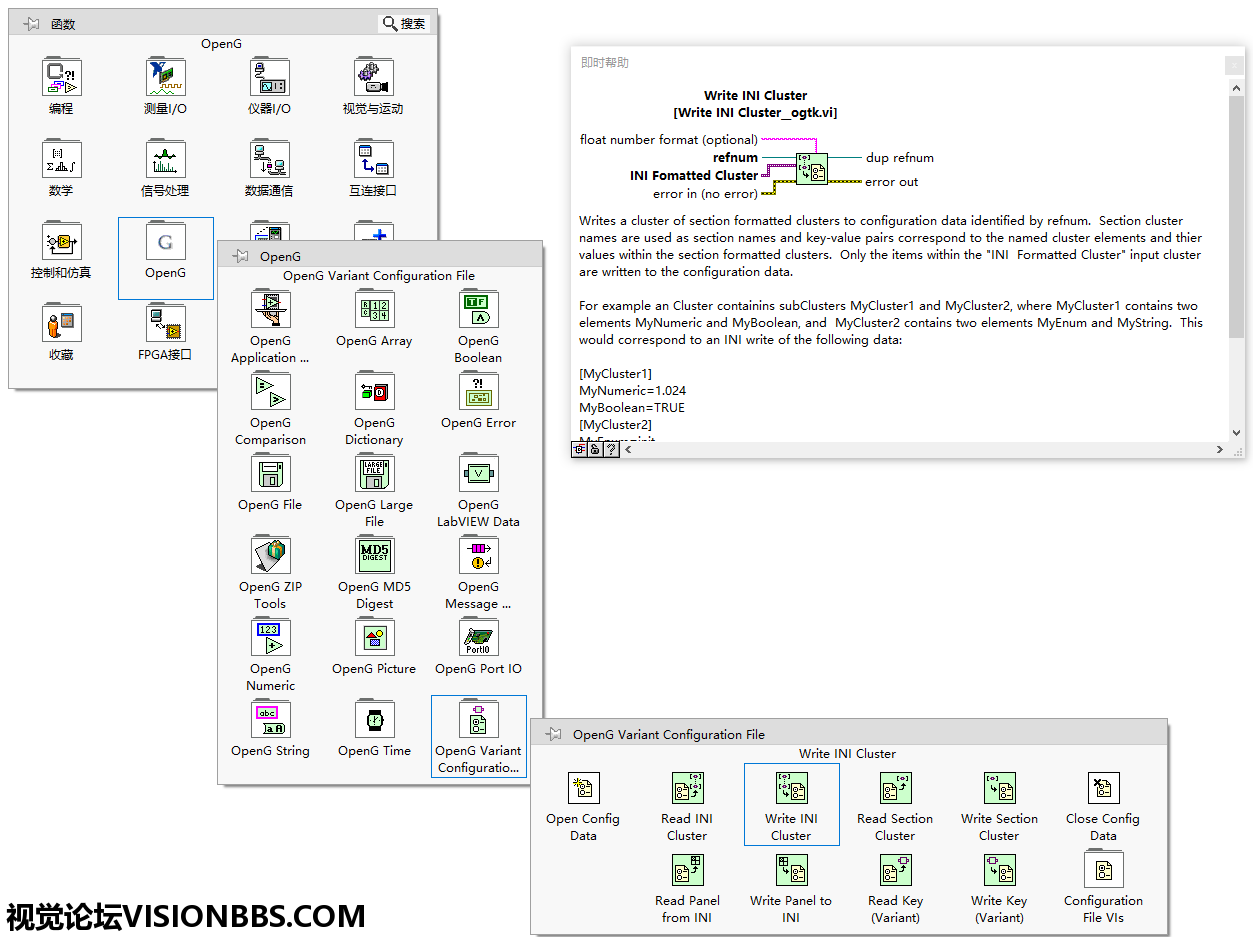Click the help window scroll-down arrow
Image resolution: width=1253 pixels, height=937 pixels.
click(1236, 433)
